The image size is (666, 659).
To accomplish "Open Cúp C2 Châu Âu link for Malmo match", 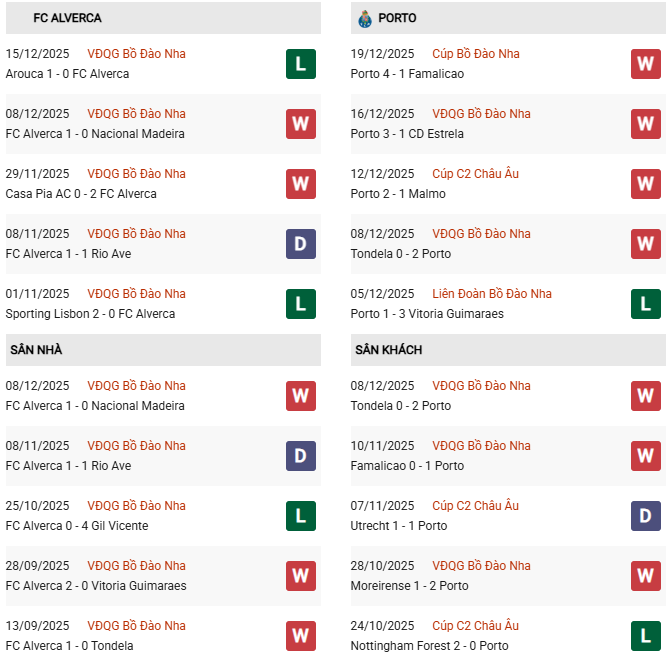I will 476,174.
